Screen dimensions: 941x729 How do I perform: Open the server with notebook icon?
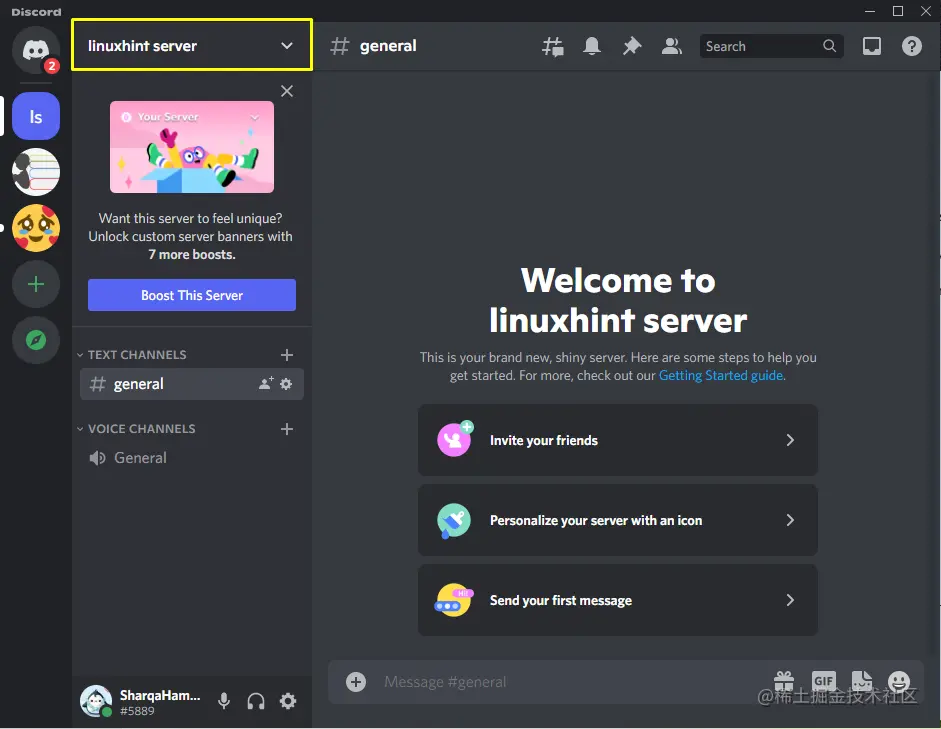click(36, 172)
